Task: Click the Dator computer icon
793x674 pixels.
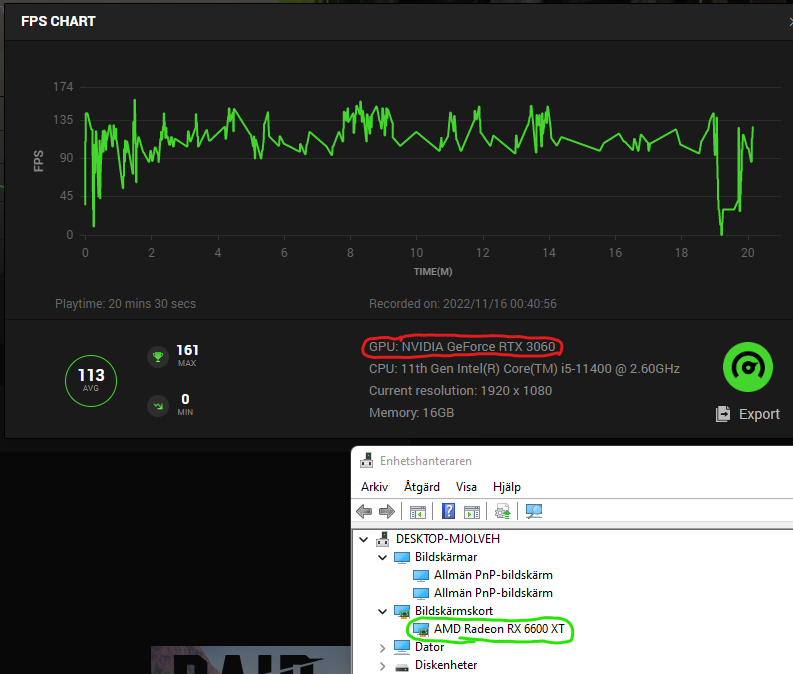Action: tap(402, 647)
